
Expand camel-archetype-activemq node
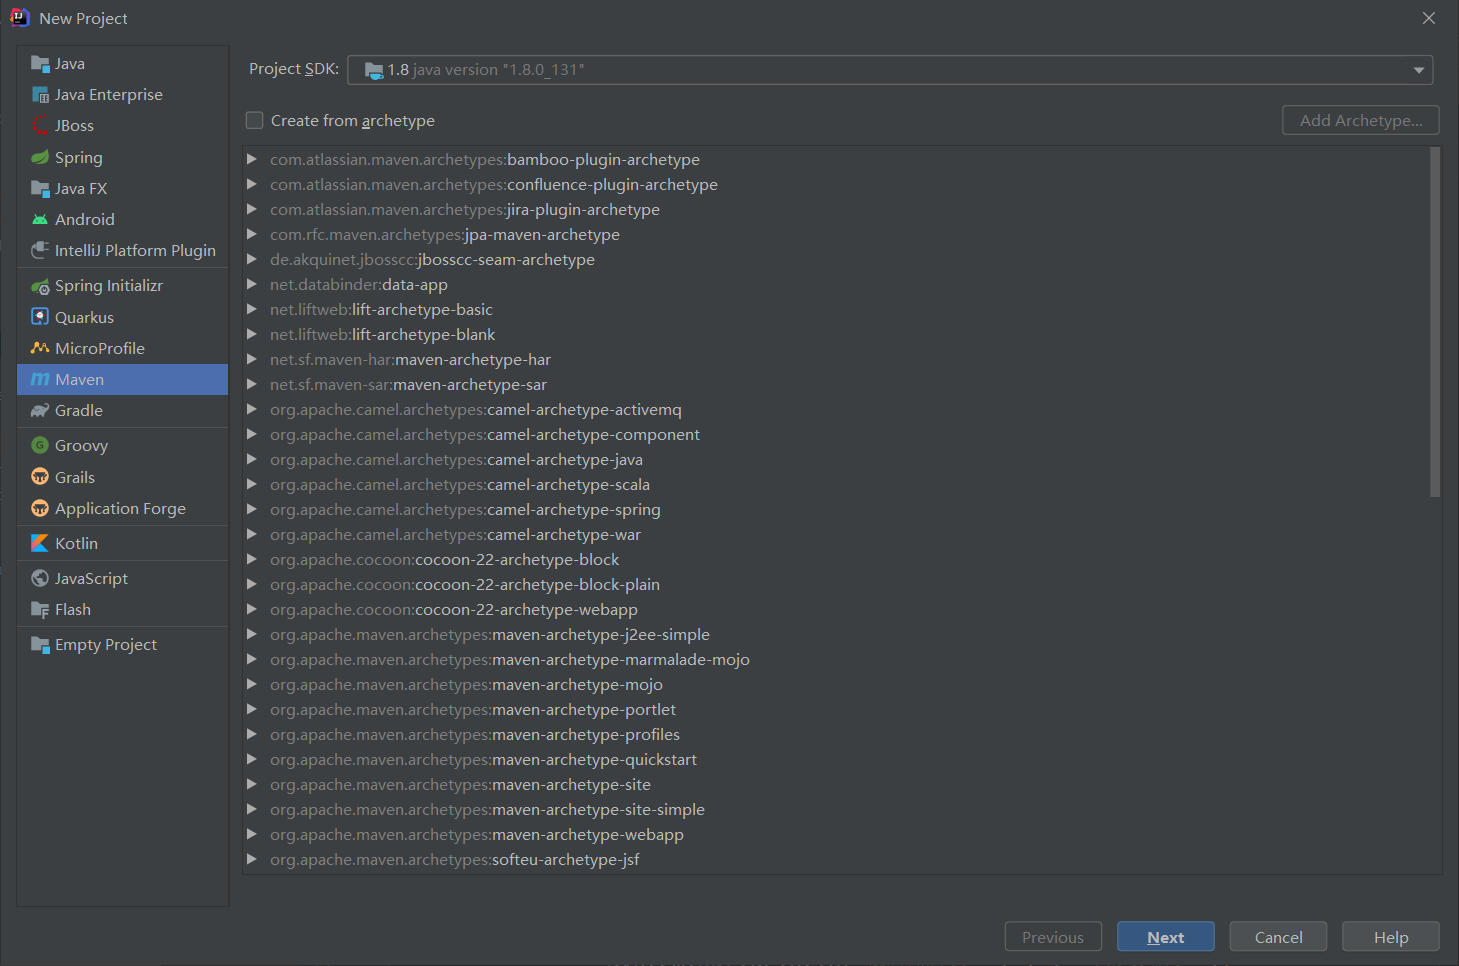pyautogui.click(x=251, y=409)
